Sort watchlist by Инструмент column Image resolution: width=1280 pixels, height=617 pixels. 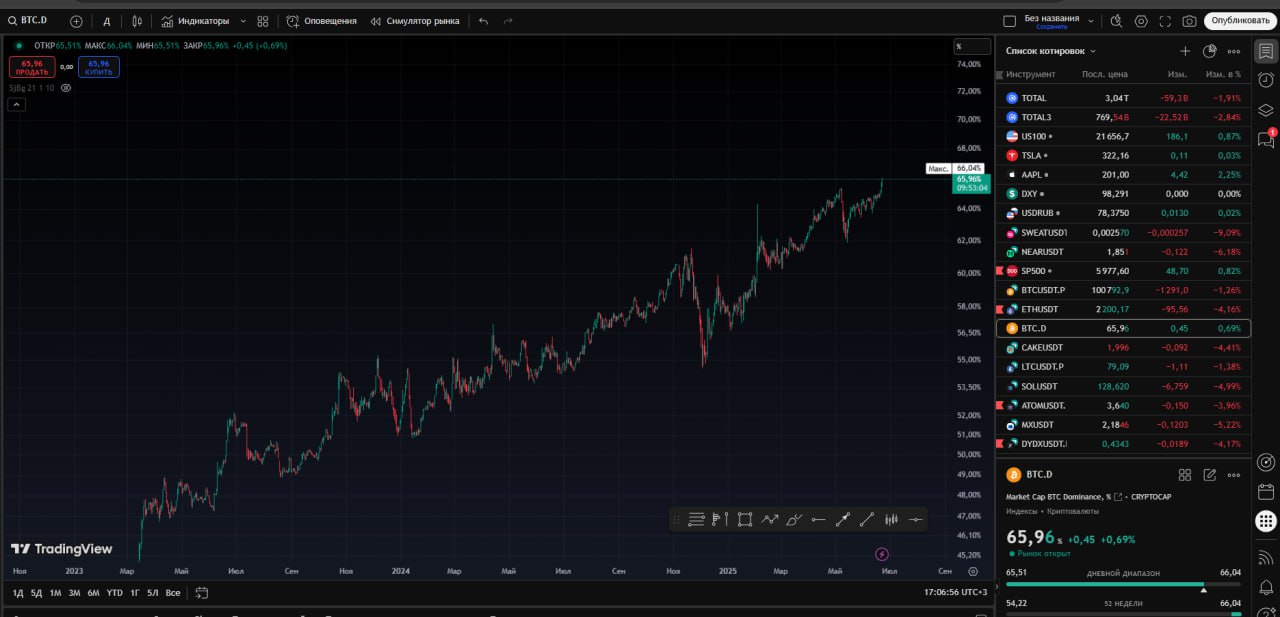1031,75
